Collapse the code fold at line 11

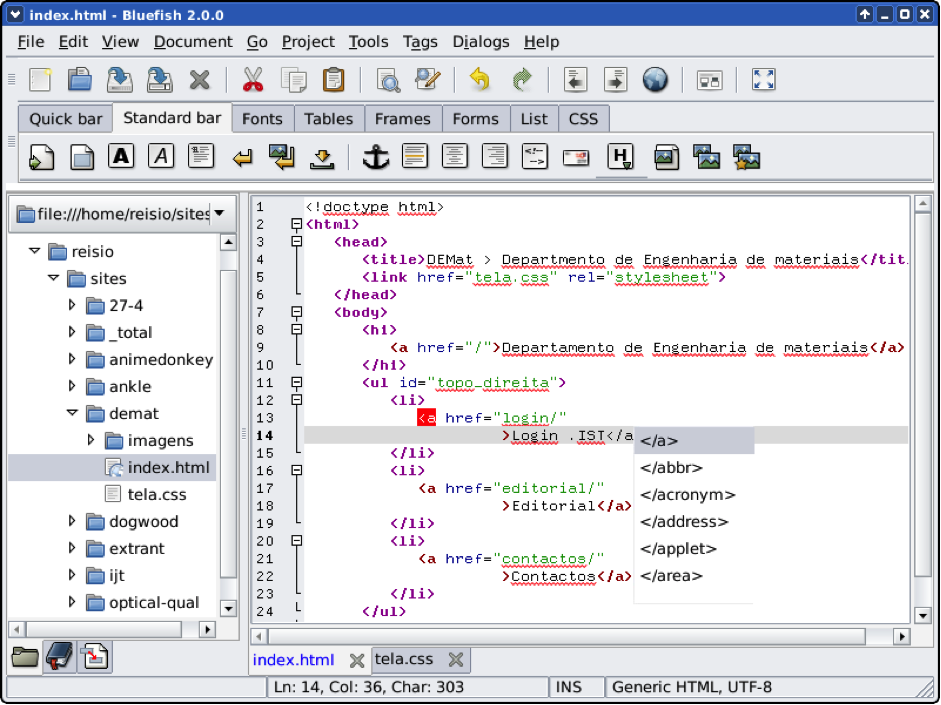click(x=296, y=382)
